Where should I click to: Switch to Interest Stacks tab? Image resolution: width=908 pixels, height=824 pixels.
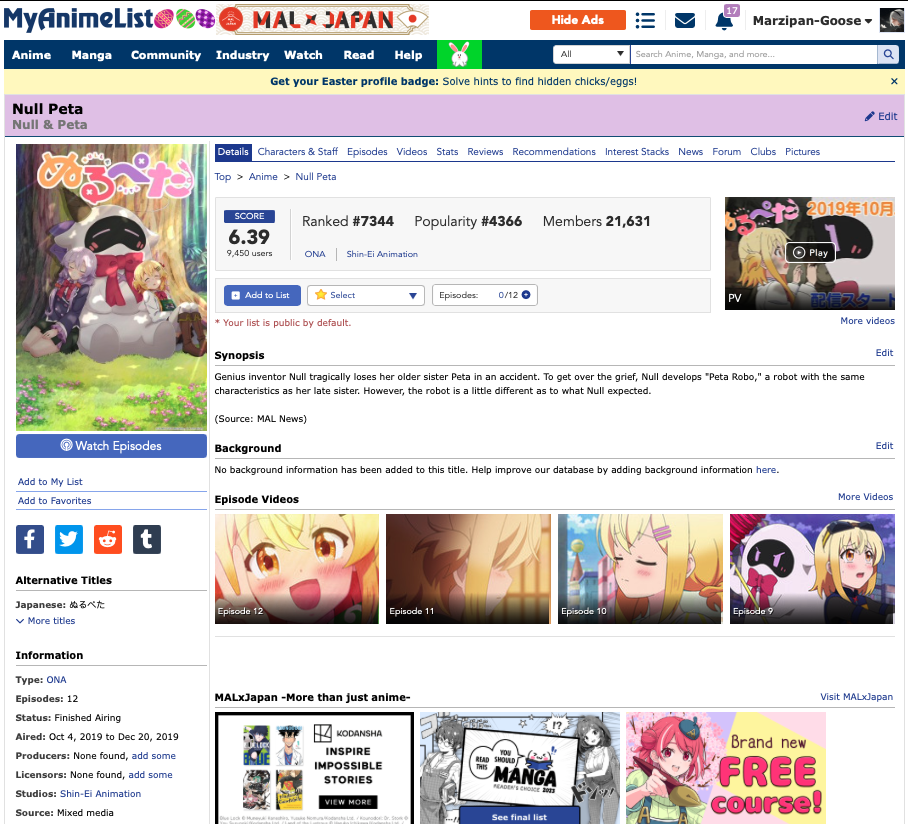[637, 152]
